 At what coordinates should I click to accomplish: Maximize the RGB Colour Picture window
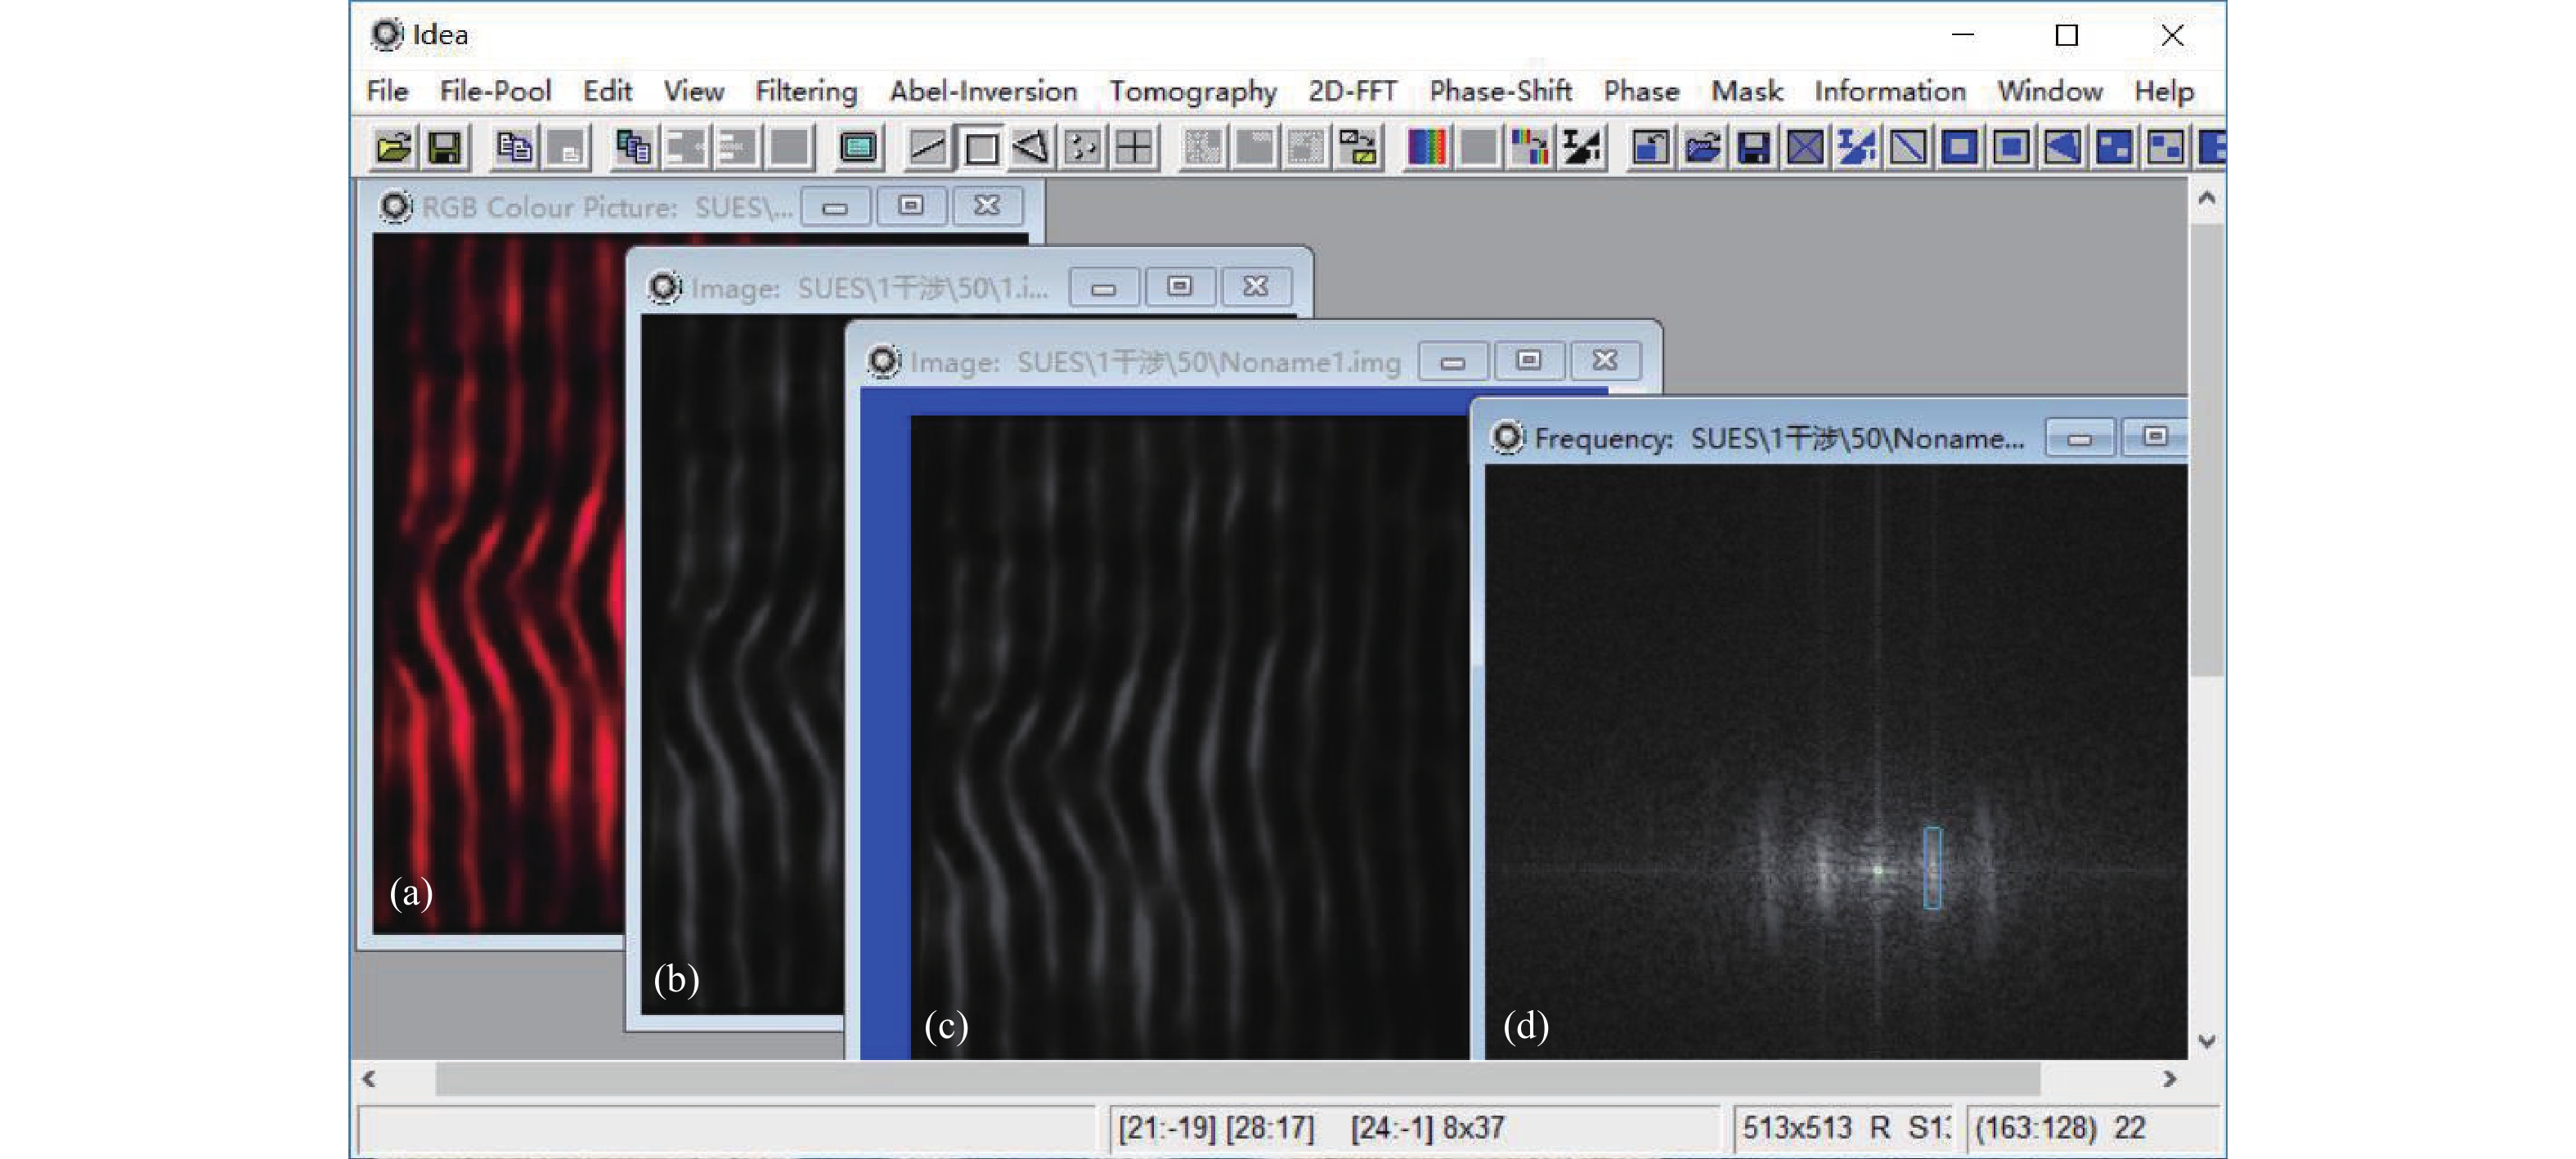(x=911, y=207)
